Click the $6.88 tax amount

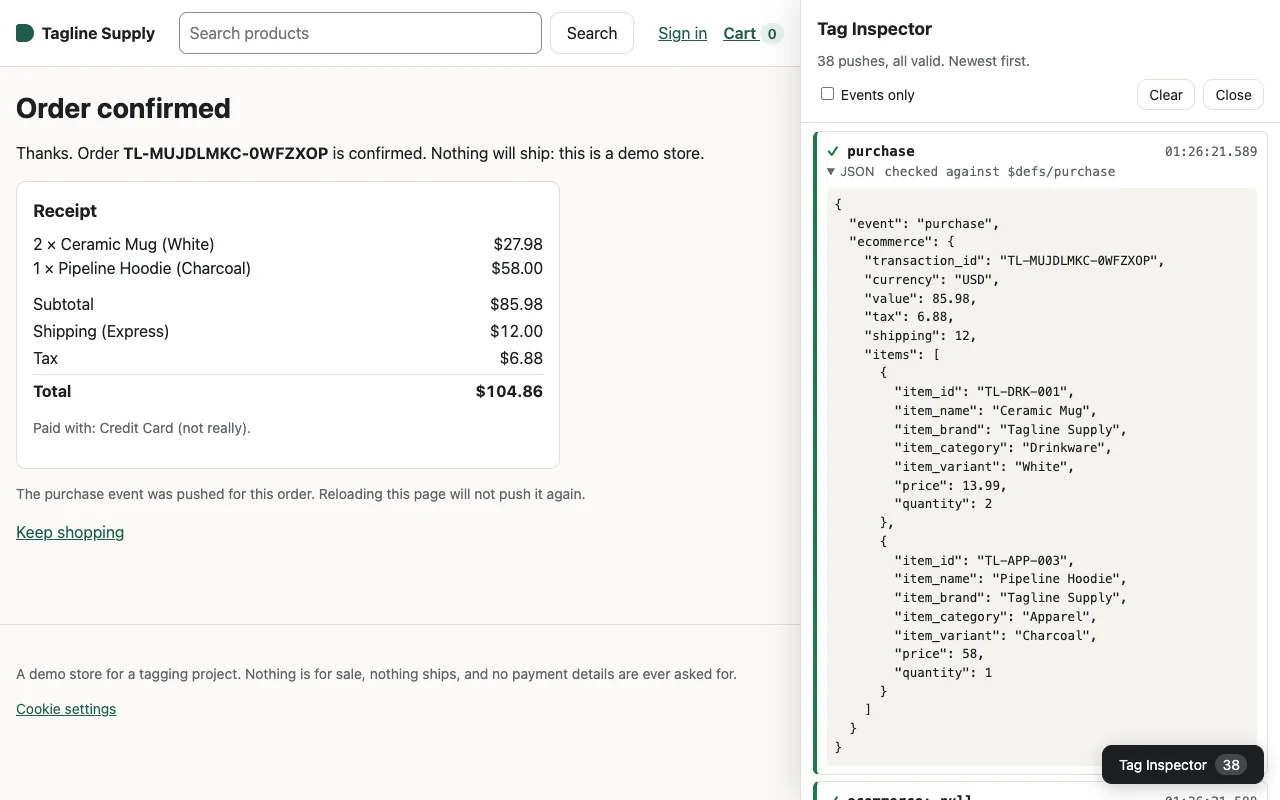(x=521, y=358)
